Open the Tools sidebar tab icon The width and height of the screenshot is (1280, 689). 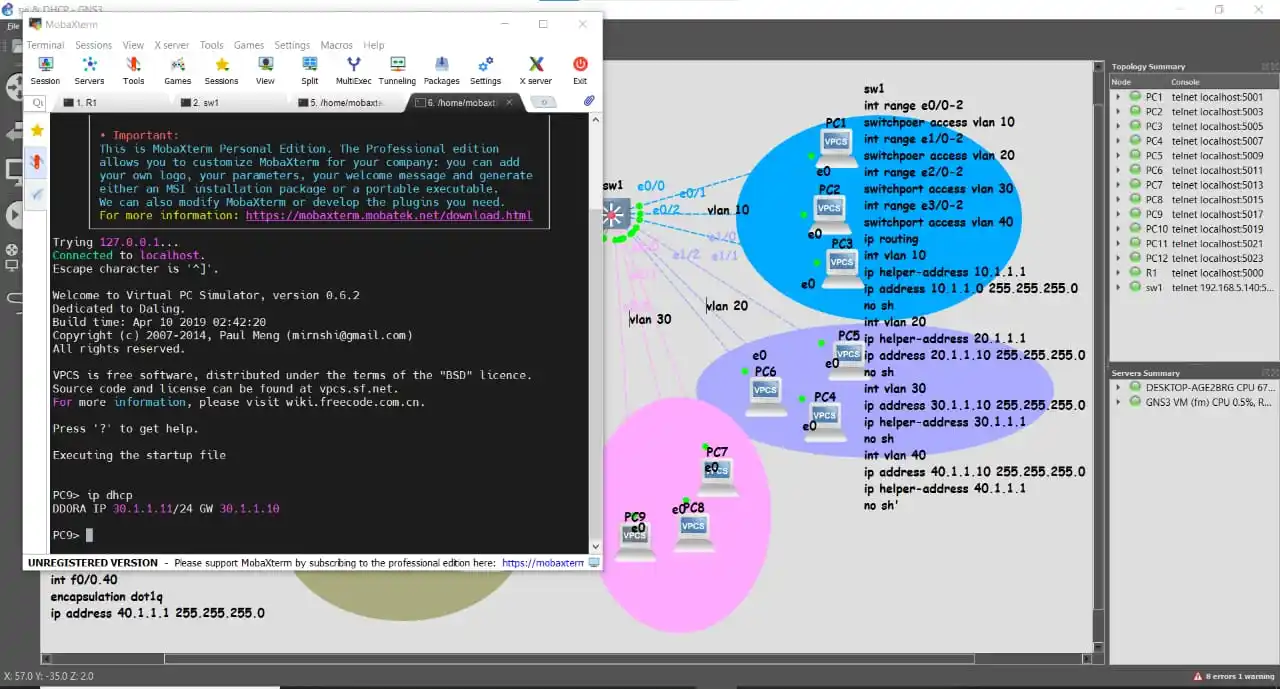click(x=37, y=161)
